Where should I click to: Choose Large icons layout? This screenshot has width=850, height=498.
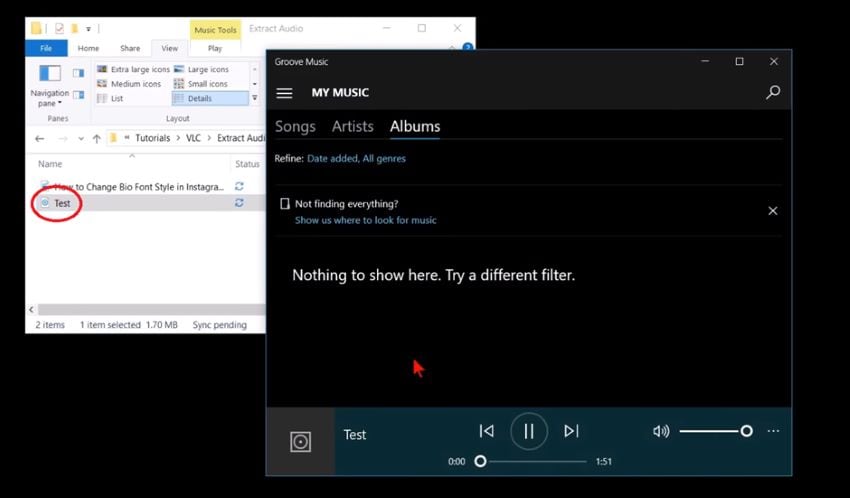(x=202, y=69)
